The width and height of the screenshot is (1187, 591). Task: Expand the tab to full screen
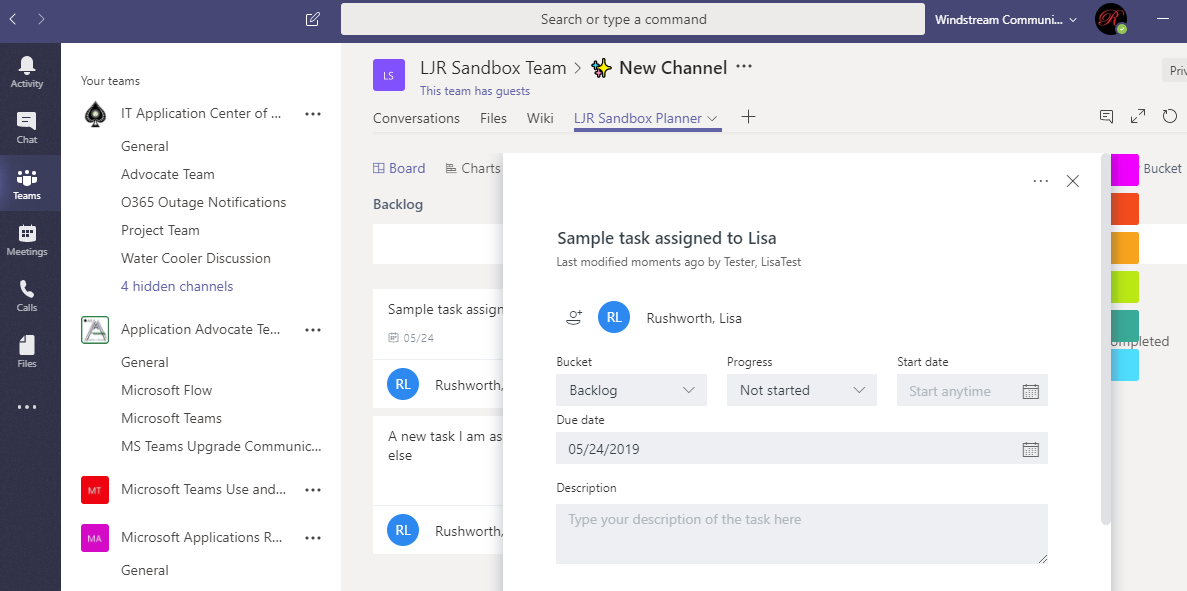1138,117
